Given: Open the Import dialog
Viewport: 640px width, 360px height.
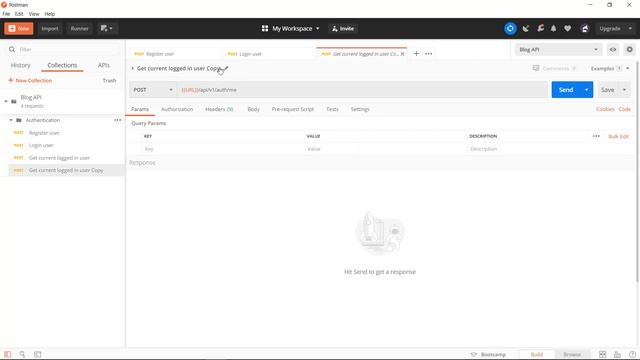Looking at the screenshot, I should (50, 29).
